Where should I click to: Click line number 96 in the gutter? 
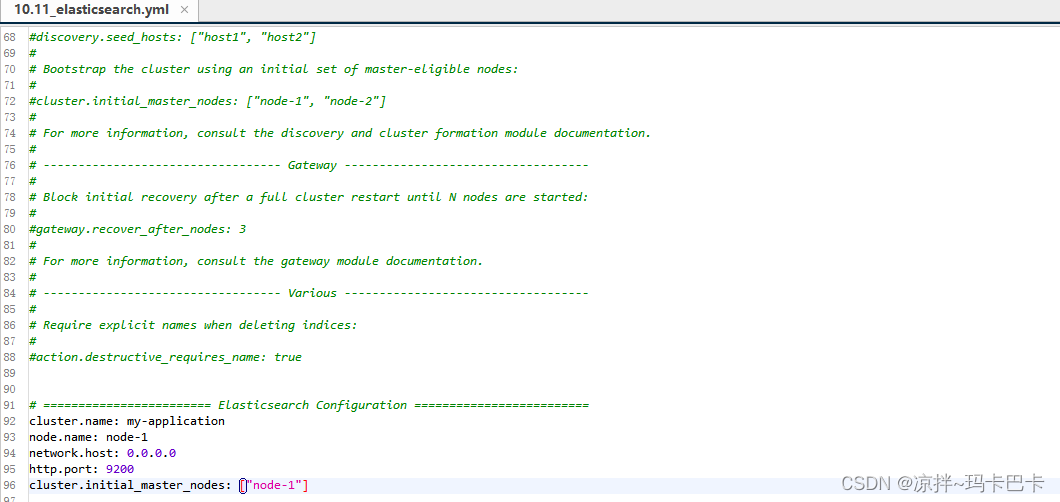9,485
